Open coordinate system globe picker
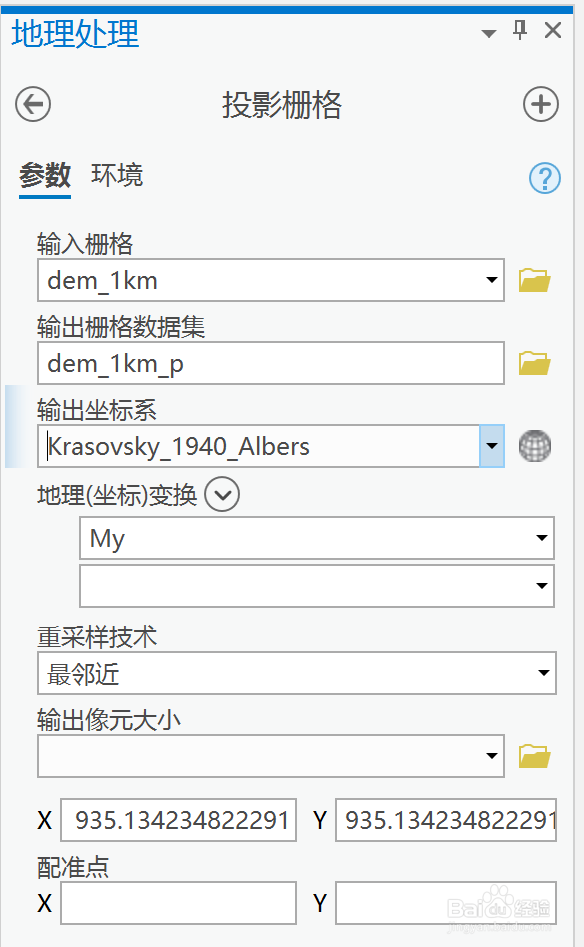Screen dimensions: 584x947 coord(535,446)
